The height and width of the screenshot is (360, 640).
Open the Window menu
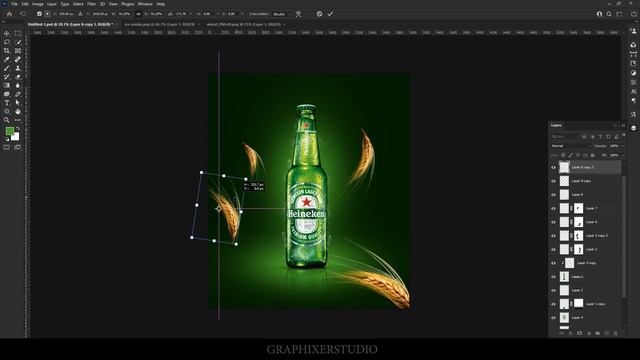coord(145,4)
